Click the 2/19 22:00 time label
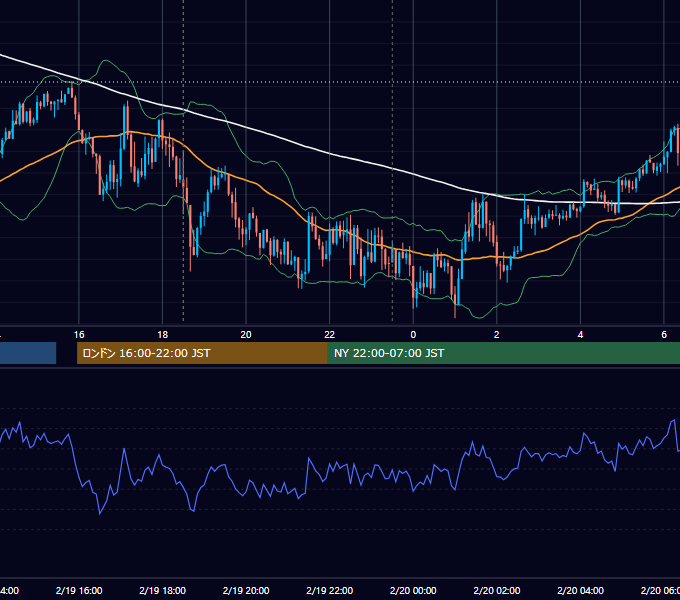680x600 pixels. pos(330,590)
